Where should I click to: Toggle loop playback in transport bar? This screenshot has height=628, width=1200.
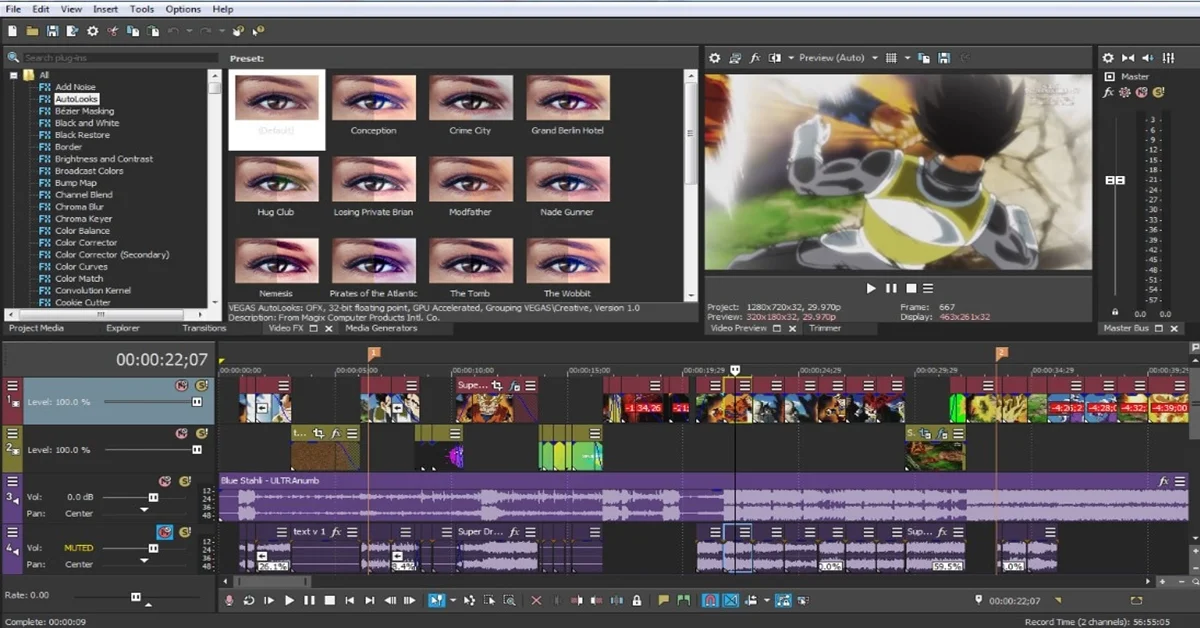point(249,600)
